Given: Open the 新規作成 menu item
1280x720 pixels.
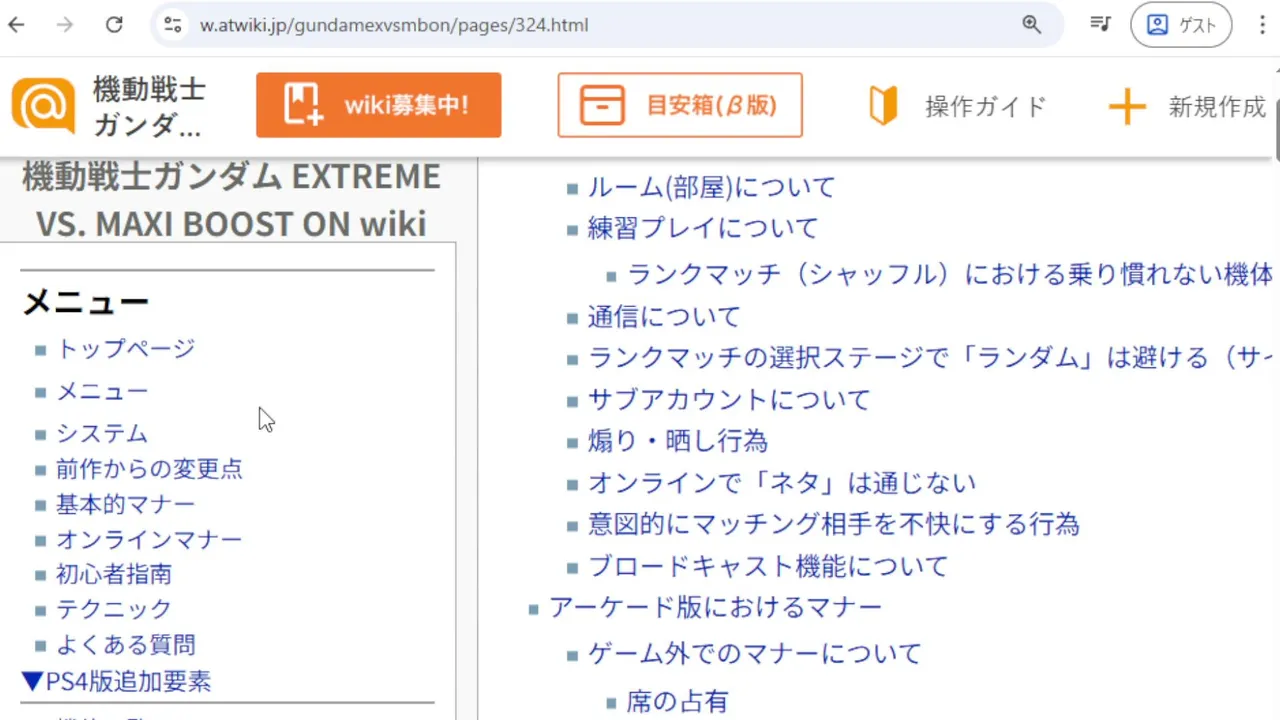Looking at the screenshot, I should [1217, 106].
